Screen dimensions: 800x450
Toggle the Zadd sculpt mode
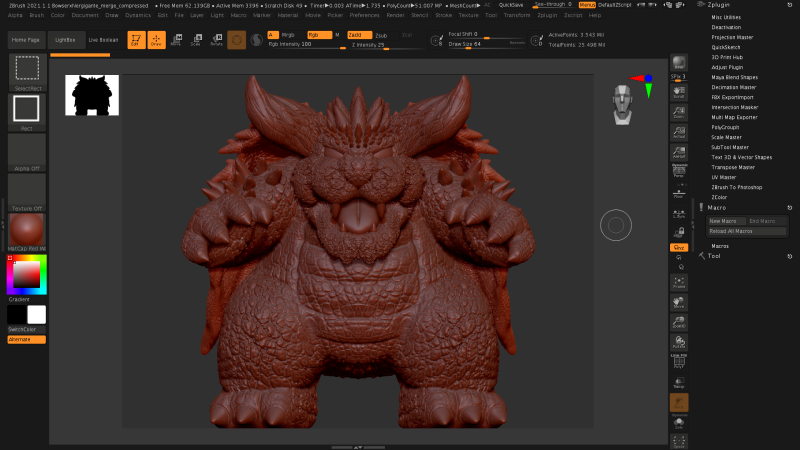(x=358, y=34)
